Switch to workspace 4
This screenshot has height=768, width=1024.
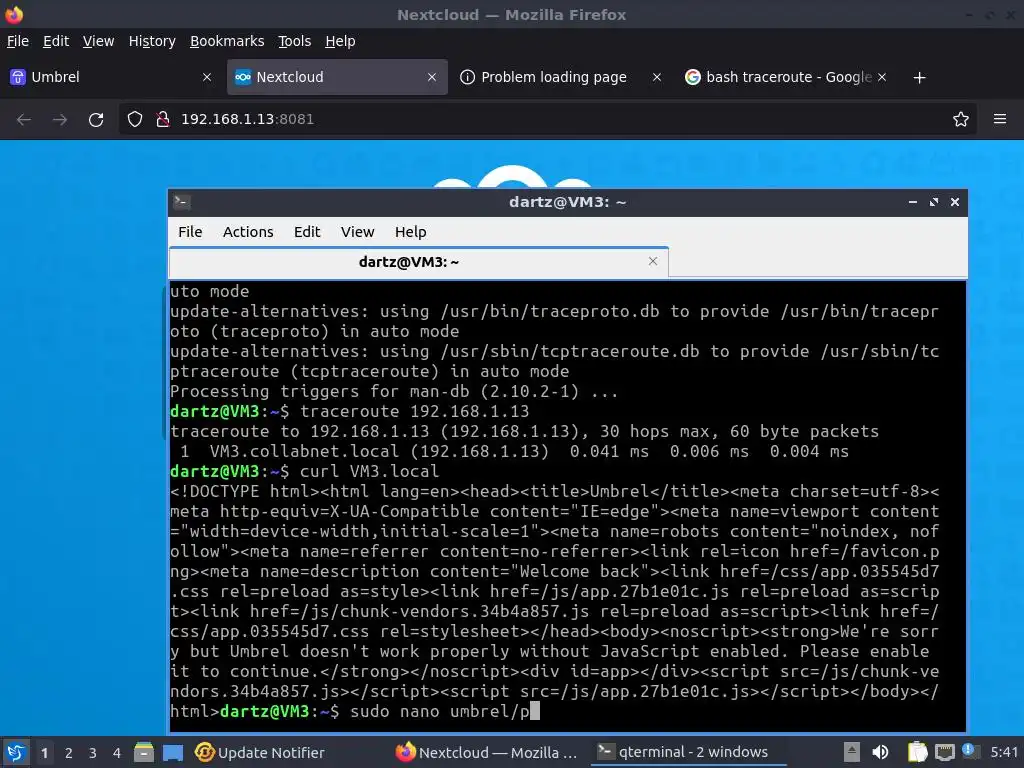[117, 753]
